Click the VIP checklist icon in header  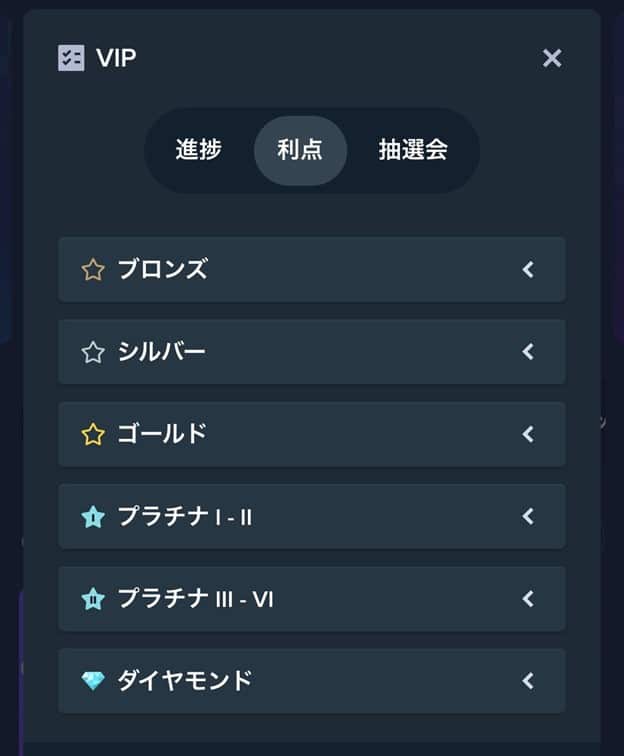(x=71, y=58)
